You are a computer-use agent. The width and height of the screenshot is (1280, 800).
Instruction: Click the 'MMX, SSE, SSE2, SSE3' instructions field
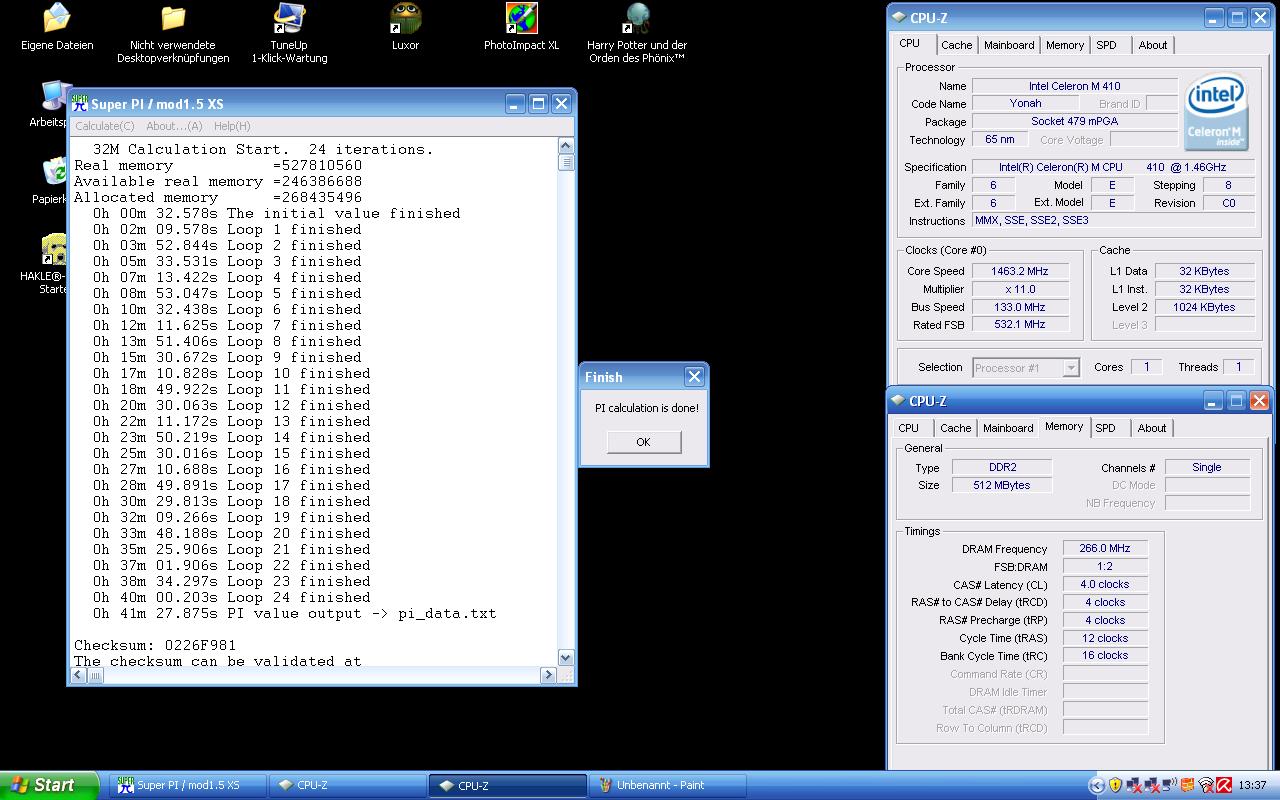1114,221
